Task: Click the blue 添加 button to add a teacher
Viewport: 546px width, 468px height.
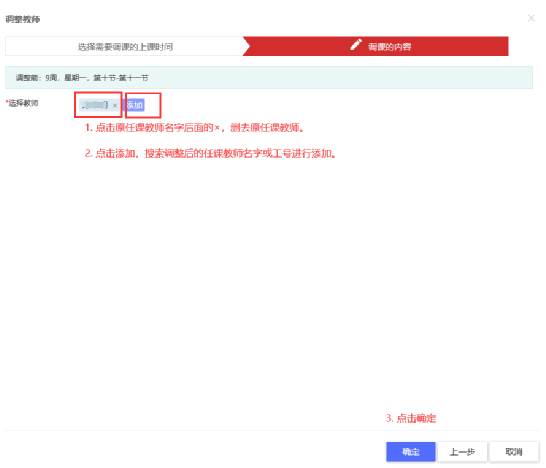Action: (x=135, y=105)
